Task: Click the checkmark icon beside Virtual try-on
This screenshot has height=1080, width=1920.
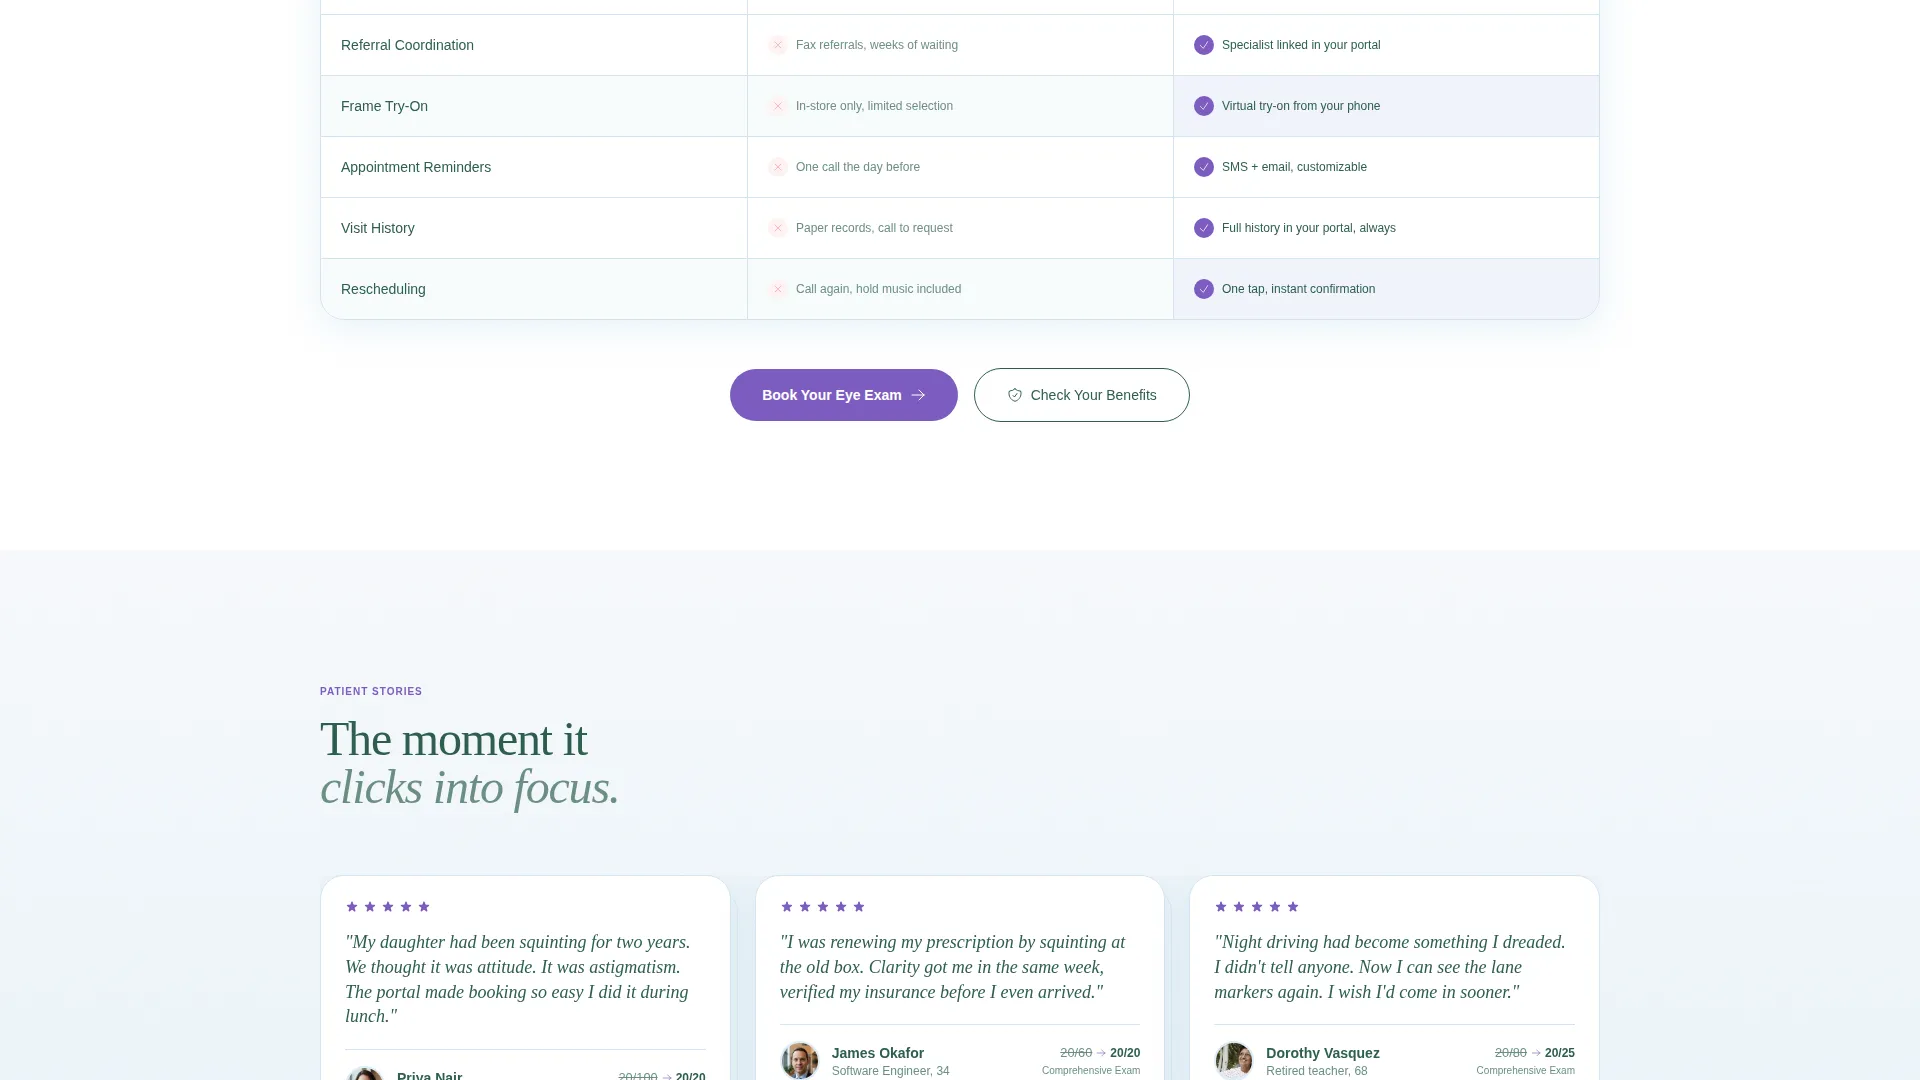Action: click(1204, 106)
